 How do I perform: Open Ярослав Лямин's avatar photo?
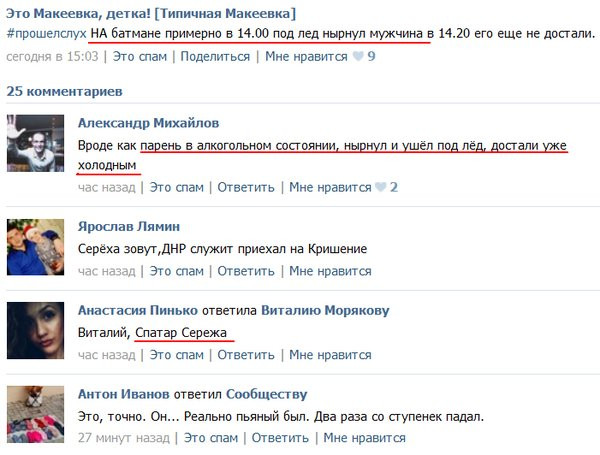click(x=35, y=247)
